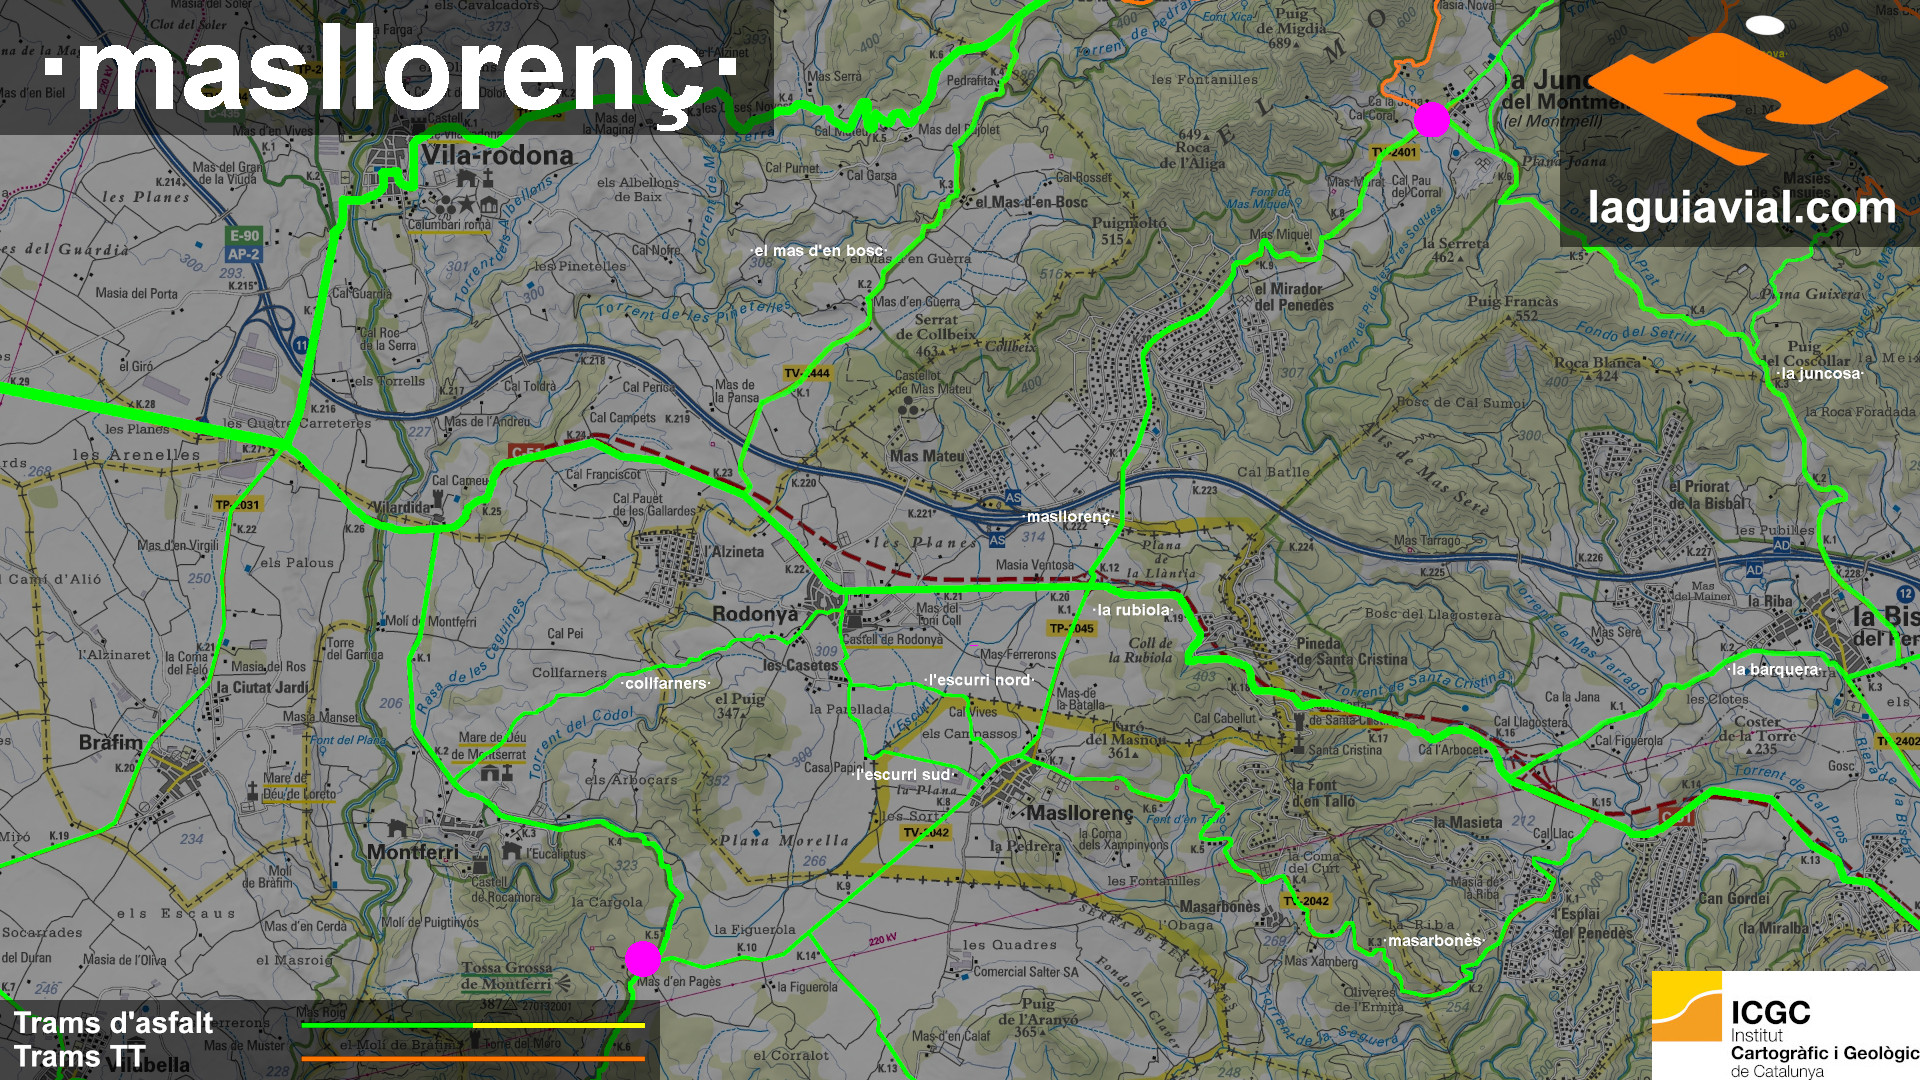
Task: Select the 'Trams TT' legend label
Action: (x=80, y=1056)
